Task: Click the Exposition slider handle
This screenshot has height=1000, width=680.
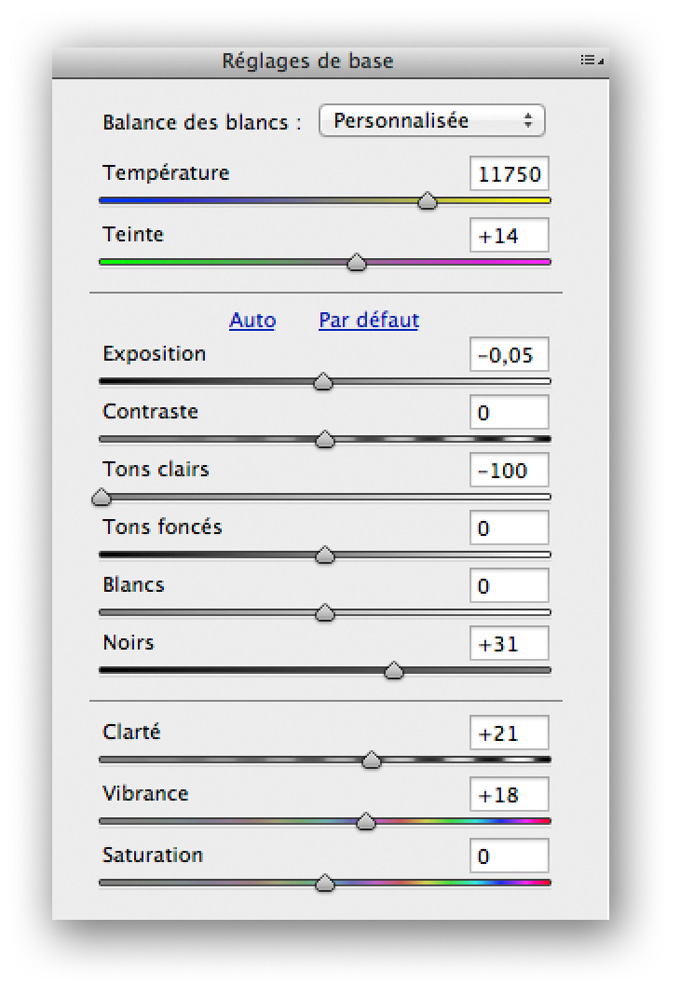Action: coord(323,381)
